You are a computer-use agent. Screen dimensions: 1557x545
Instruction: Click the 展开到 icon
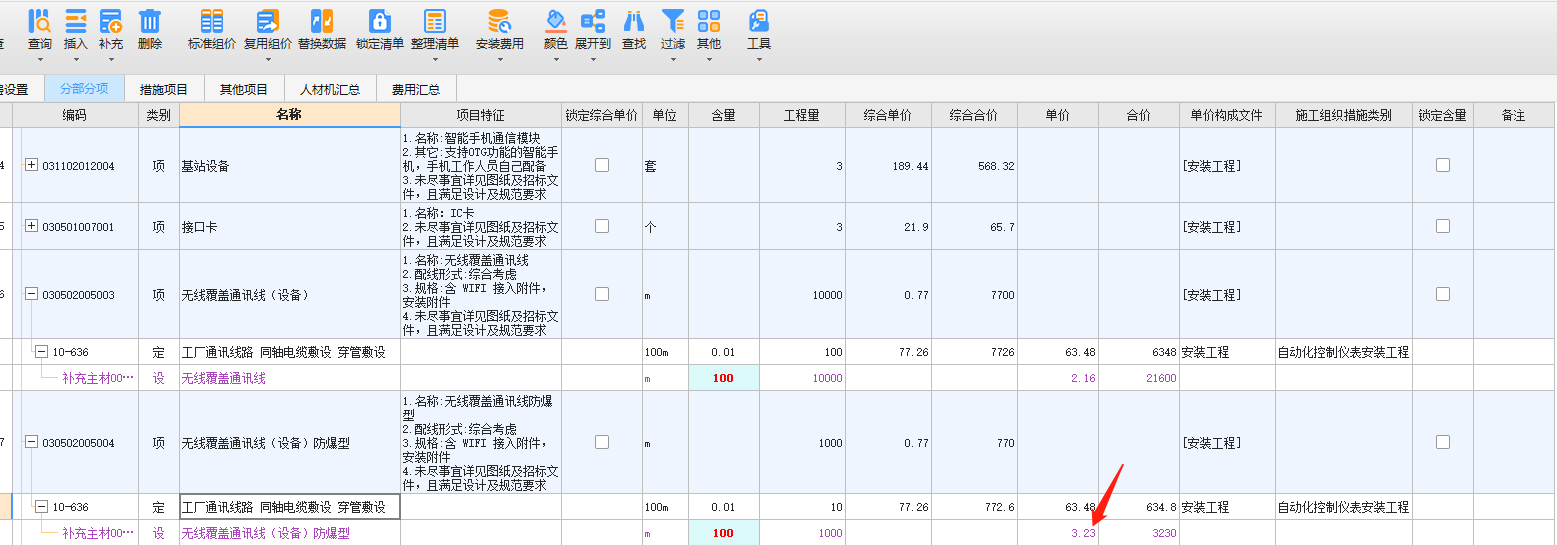(593, 20)
